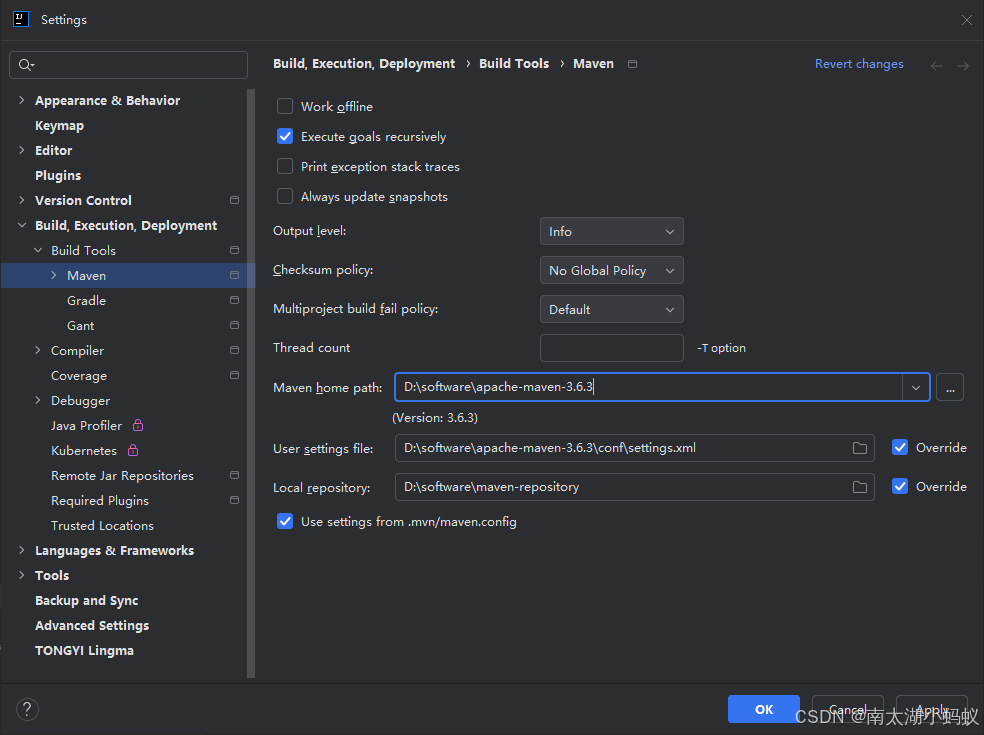The height and width of the screenshot is (735, 984).
Task: Toggle Override for User settings file
Action: pyautogui.click(x=900, y=448)
